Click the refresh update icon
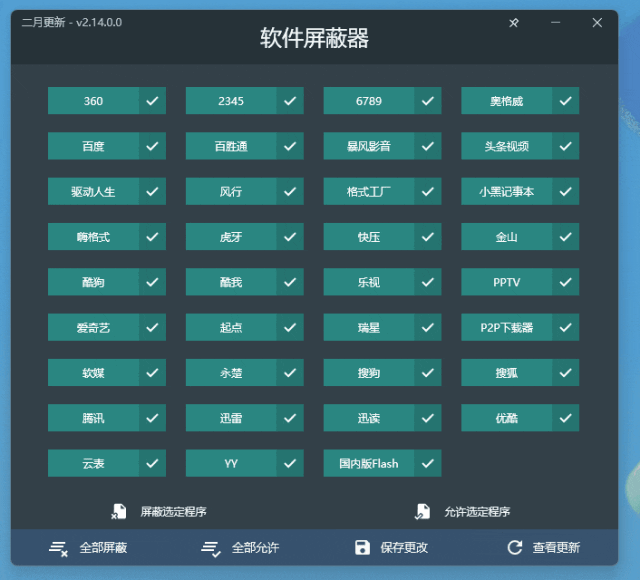 tap(515, 547)
